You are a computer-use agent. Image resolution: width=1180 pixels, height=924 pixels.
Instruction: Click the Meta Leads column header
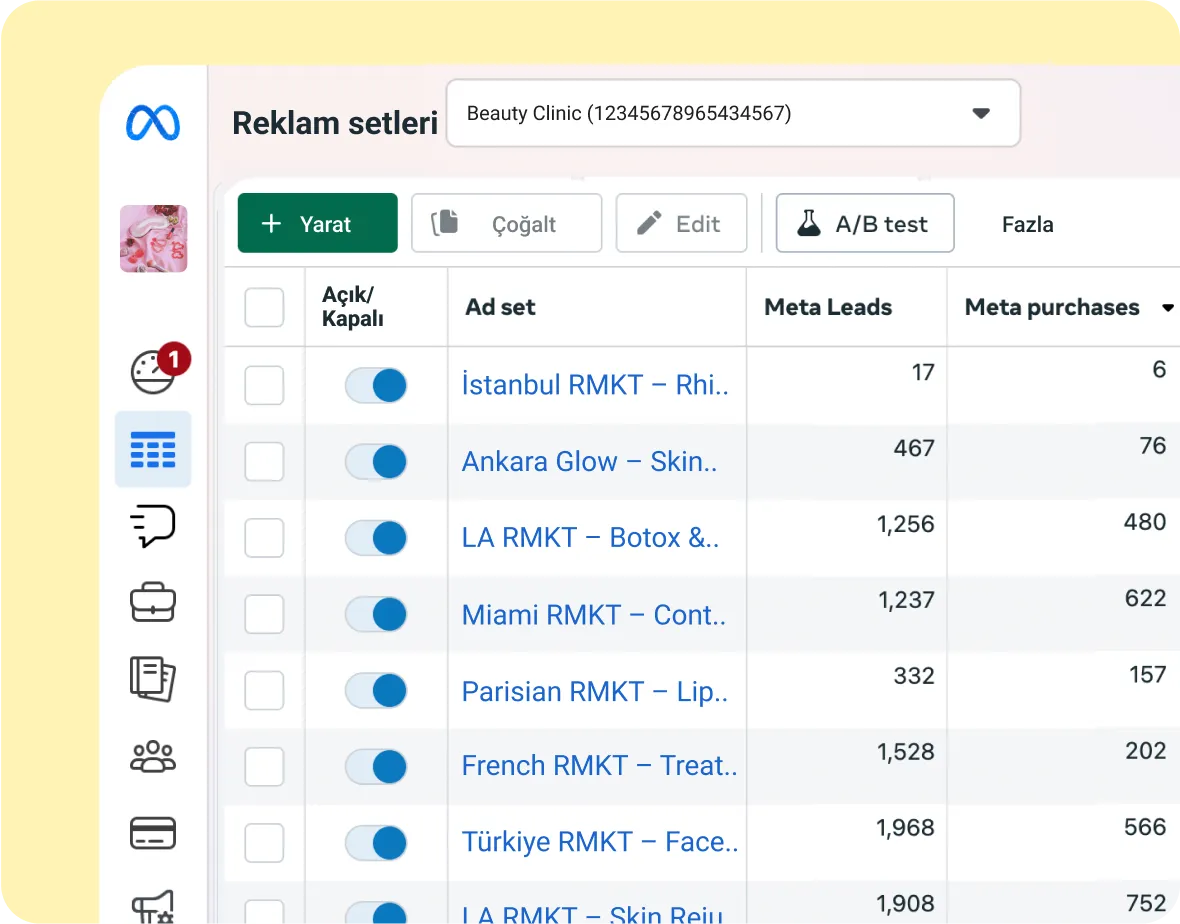pyautogui.click(x=827, y=308)
